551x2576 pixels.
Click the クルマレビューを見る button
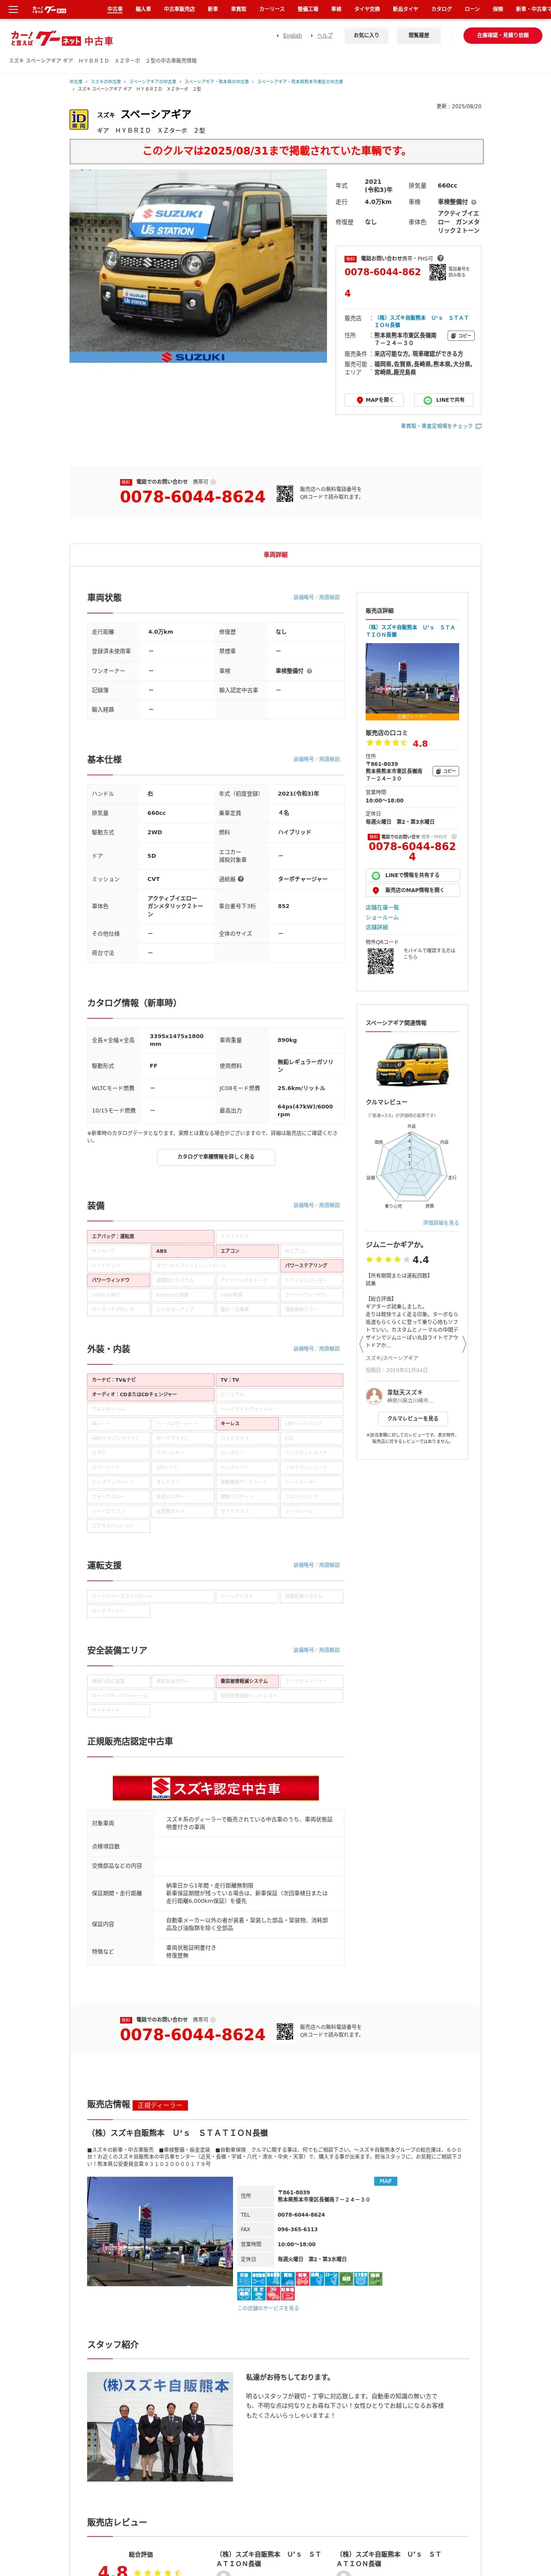click(x=412, y=1418)
